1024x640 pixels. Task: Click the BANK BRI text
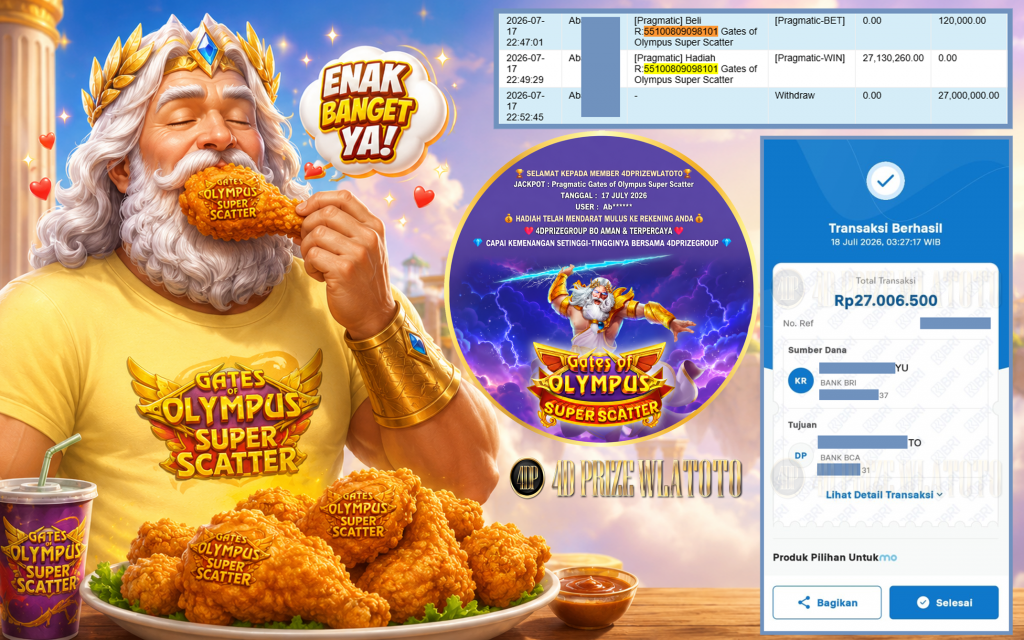pos(838,383)
